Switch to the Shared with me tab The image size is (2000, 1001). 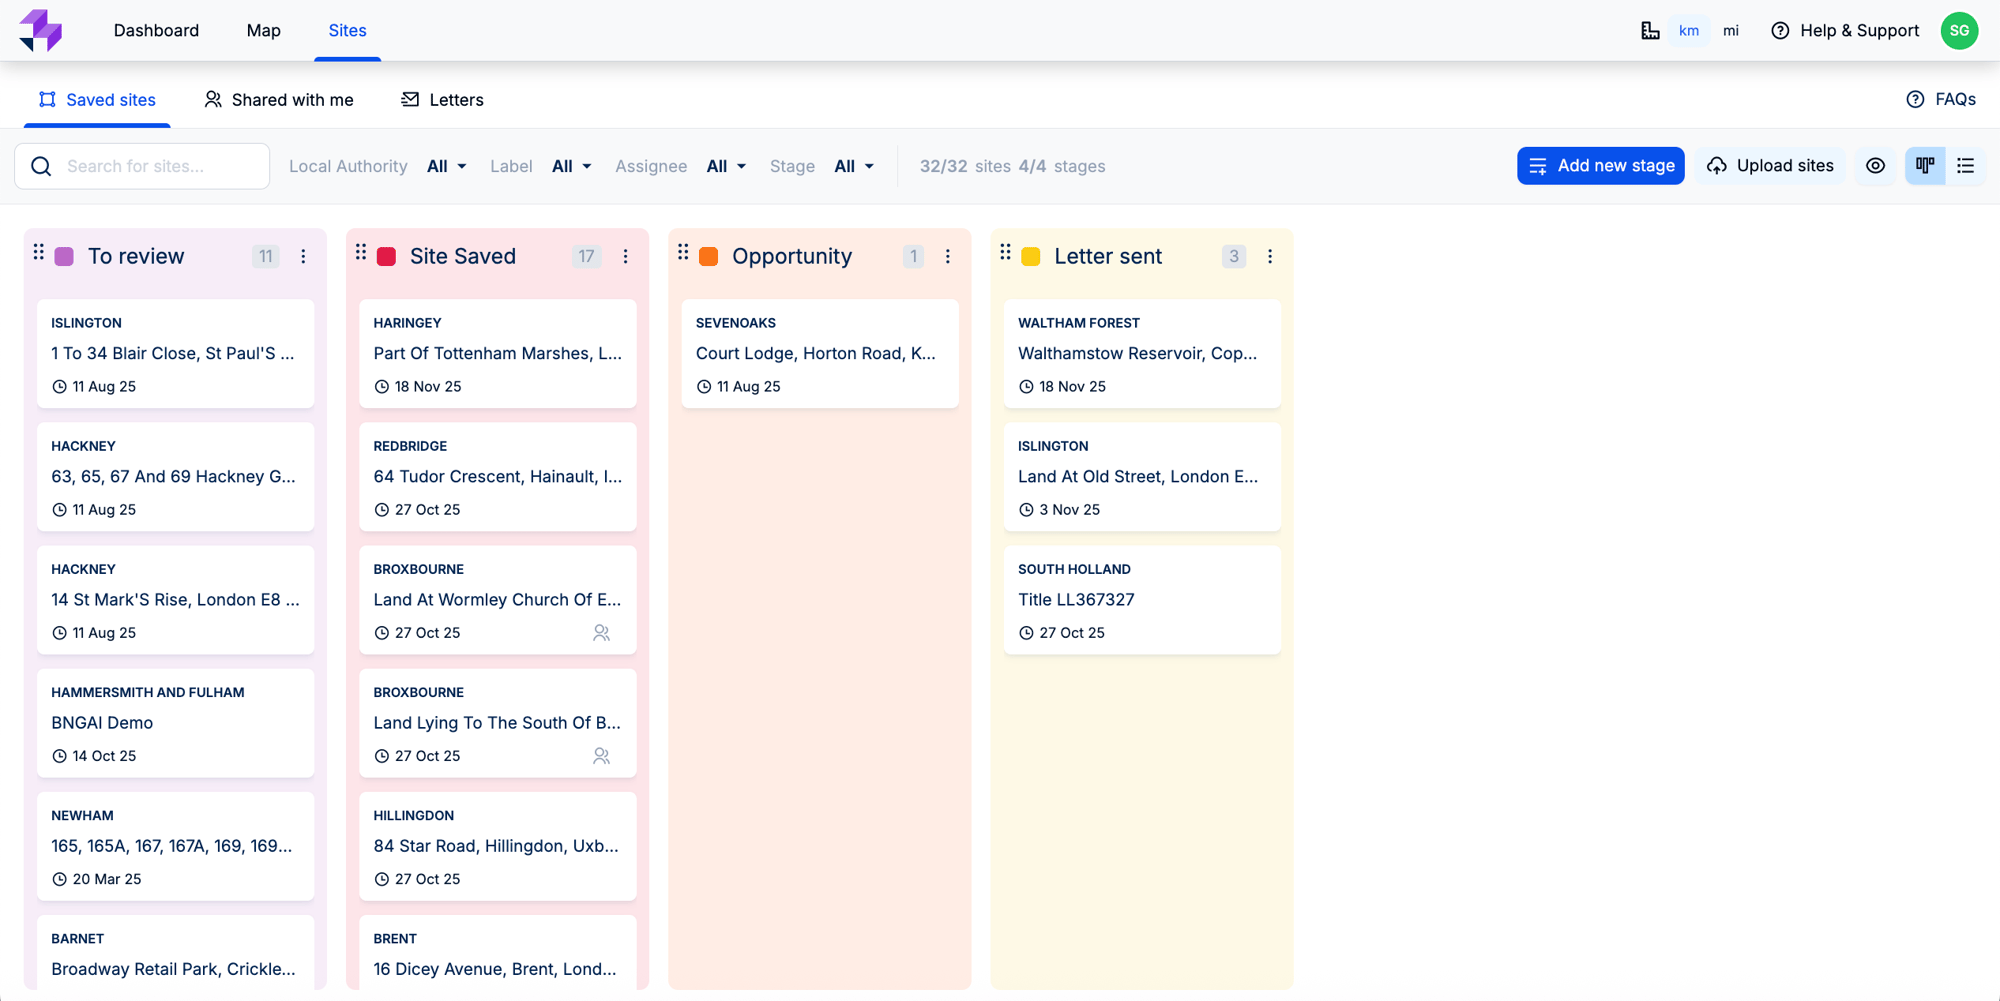(279, 100)
